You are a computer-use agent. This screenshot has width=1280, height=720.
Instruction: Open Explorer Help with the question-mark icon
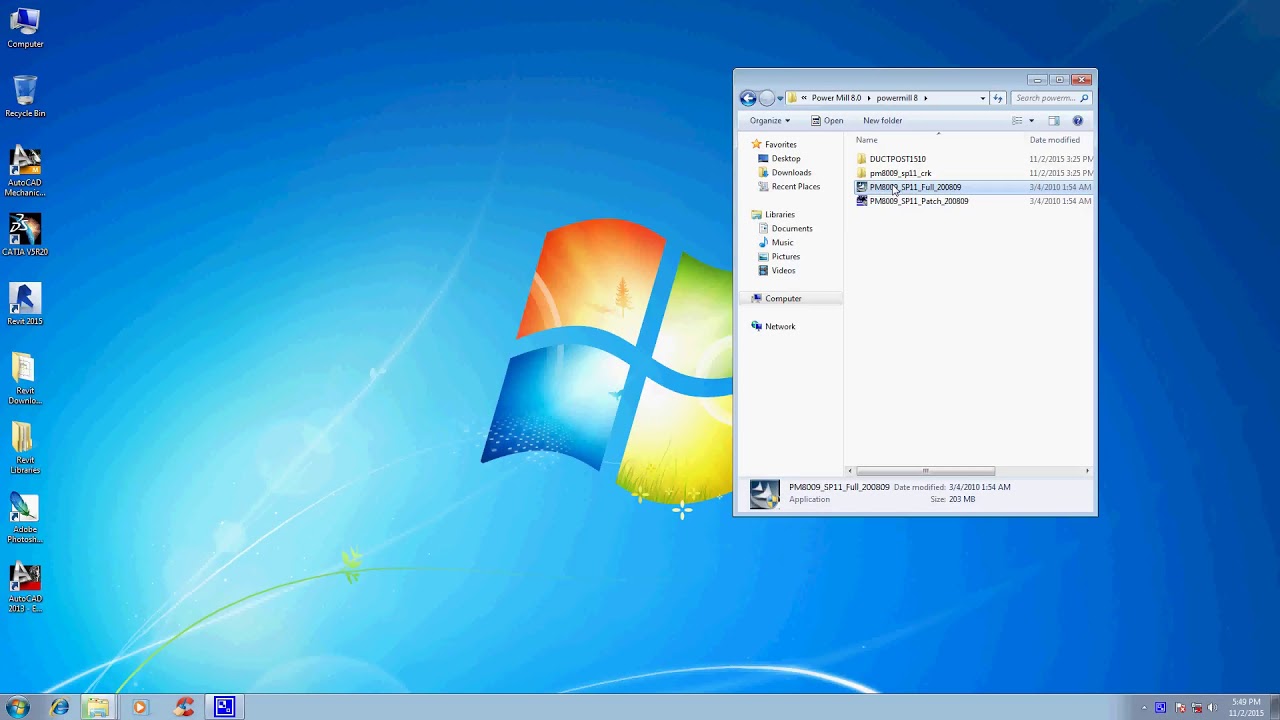pos(1077,121)
